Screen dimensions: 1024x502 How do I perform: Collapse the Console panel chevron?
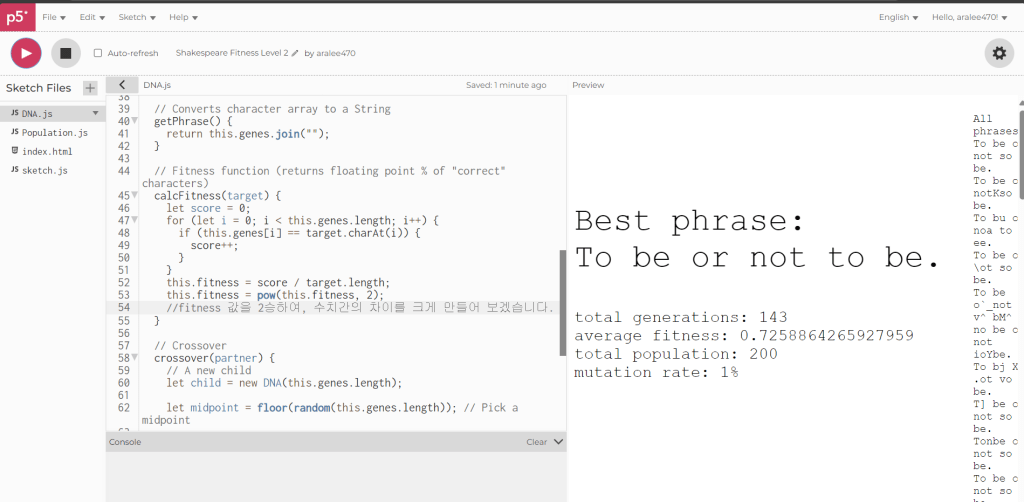pos(558,441)
